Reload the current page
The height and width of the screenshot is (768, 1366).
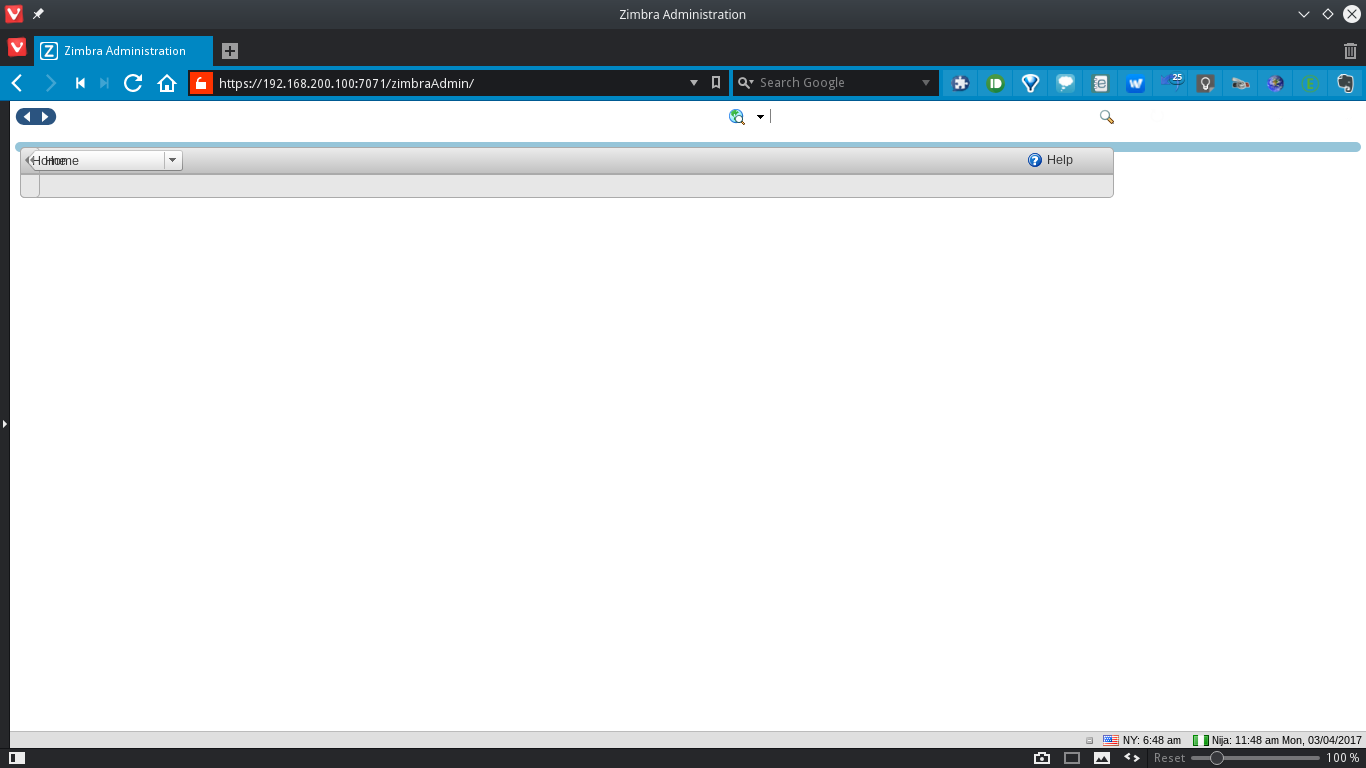(x=133, y=83)
